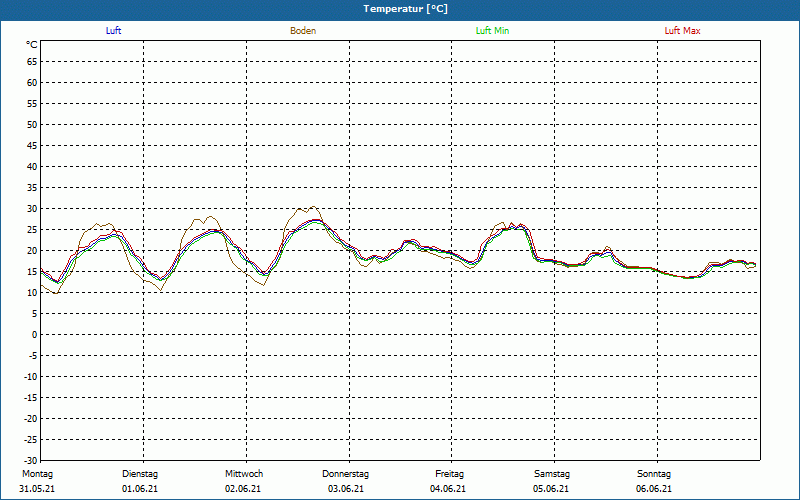Click the date 01.06.21
The width and height of the screenshot is (800, 500).
coord(140,489)
